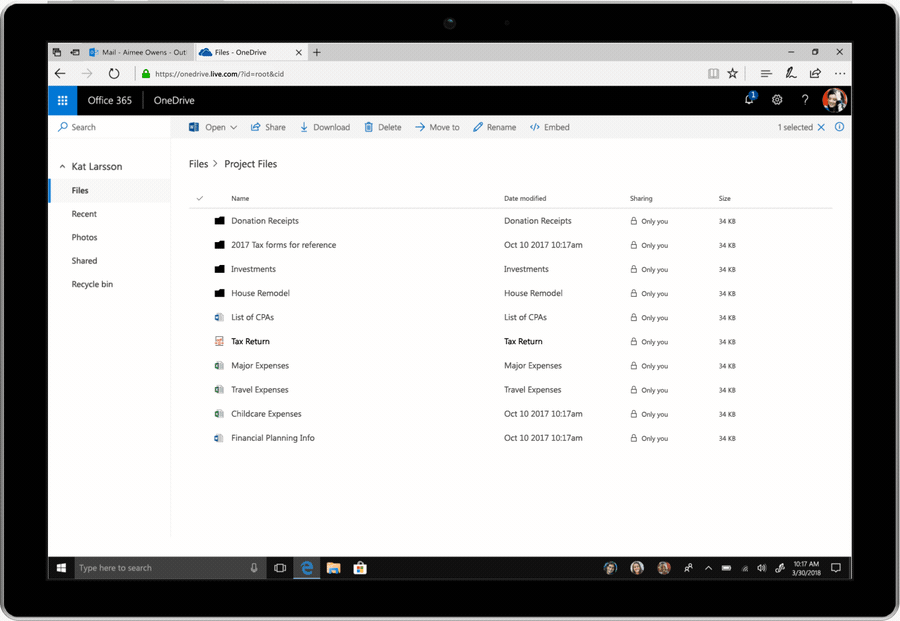The image size is (900, 621).
Task: Refresh the page in the browser
Action: click(114, 73)
